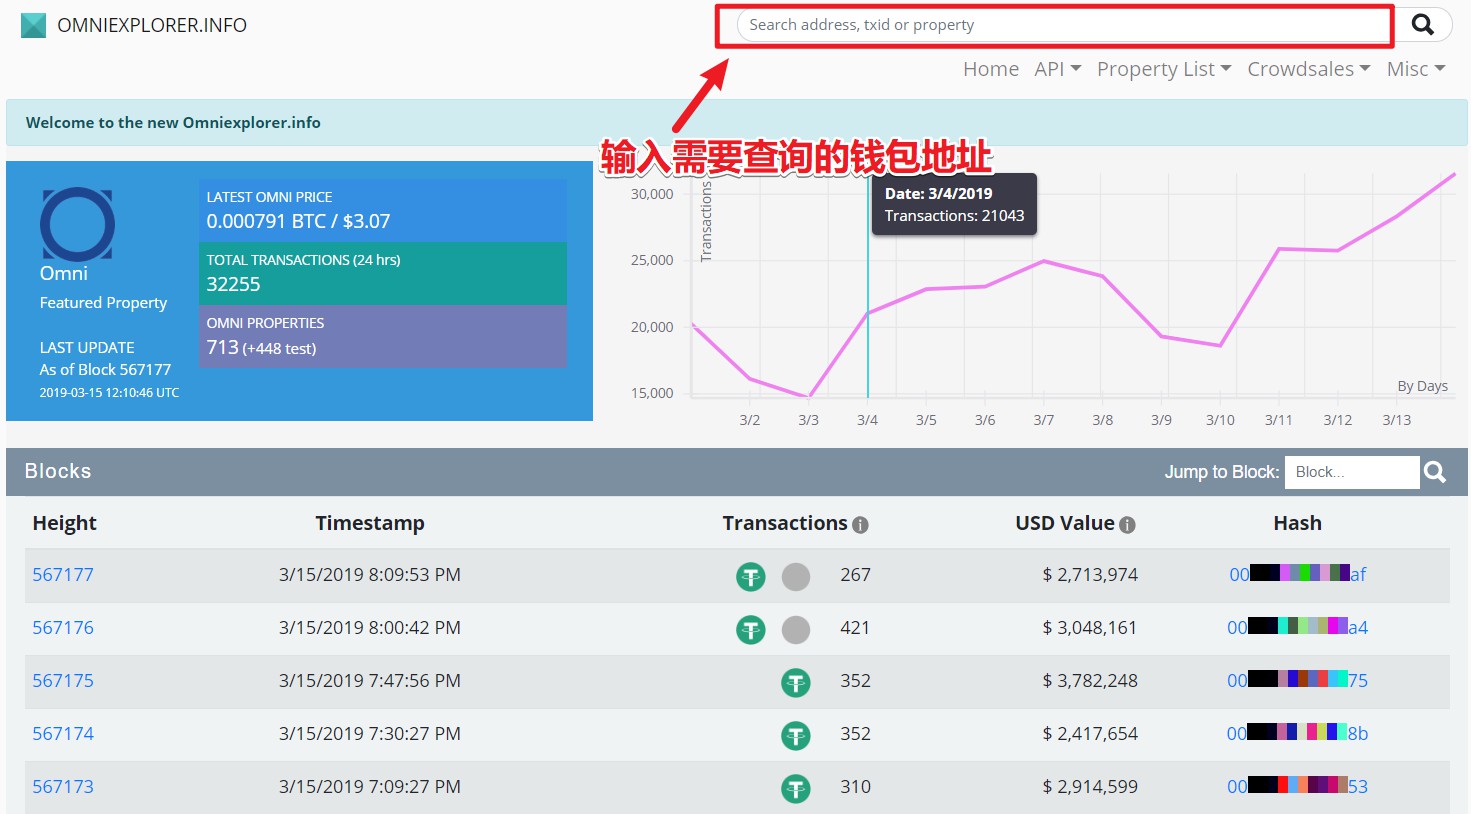The height and width of the screenshot is (814, 1471).
Task: Click the Blocks section heading
Action: click(58, 471)
